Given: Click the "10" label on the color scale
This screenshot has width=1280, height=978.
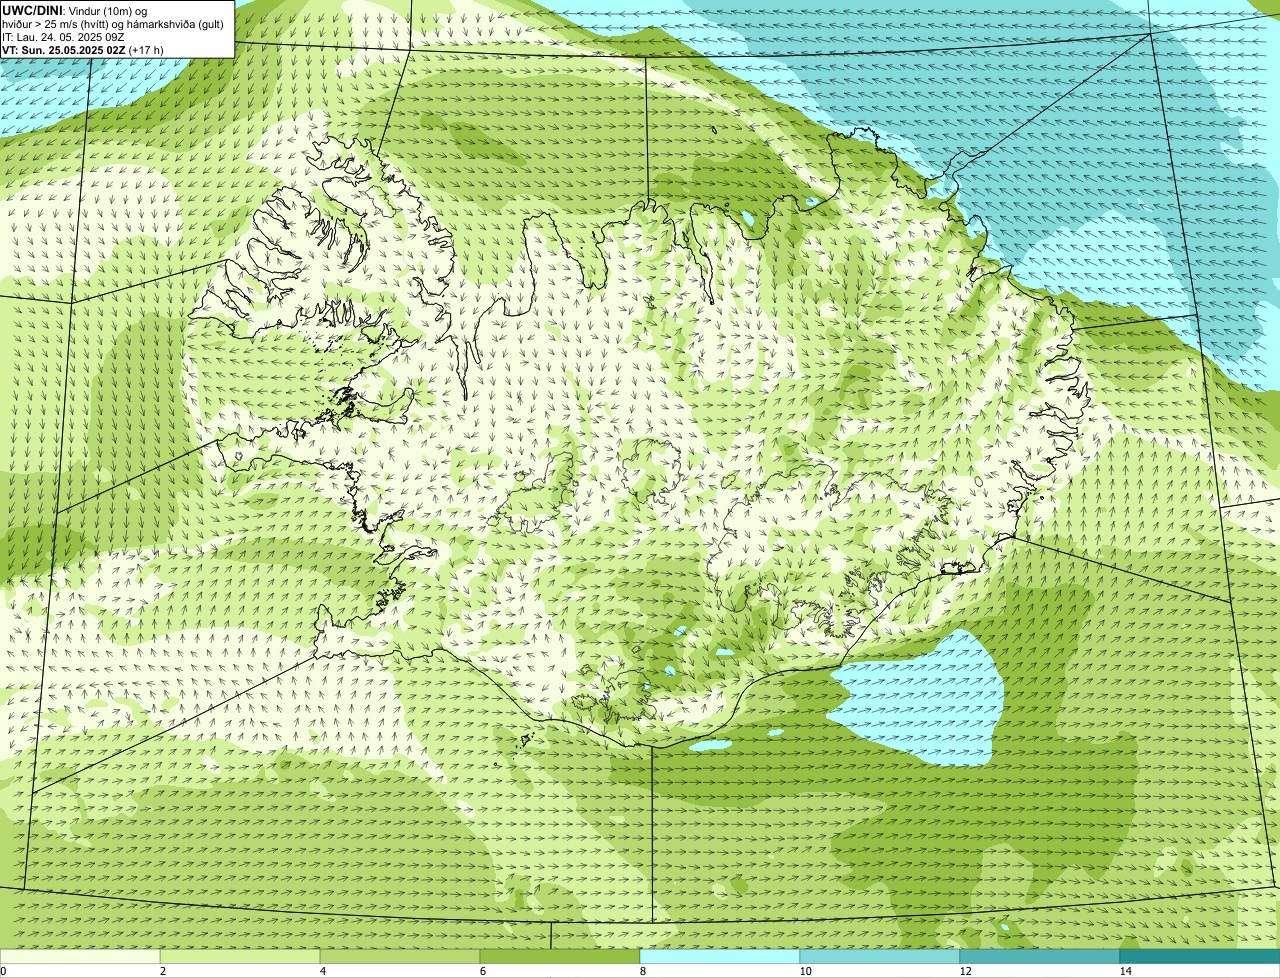Looking at the screenshot, I should tap(805, 971).
